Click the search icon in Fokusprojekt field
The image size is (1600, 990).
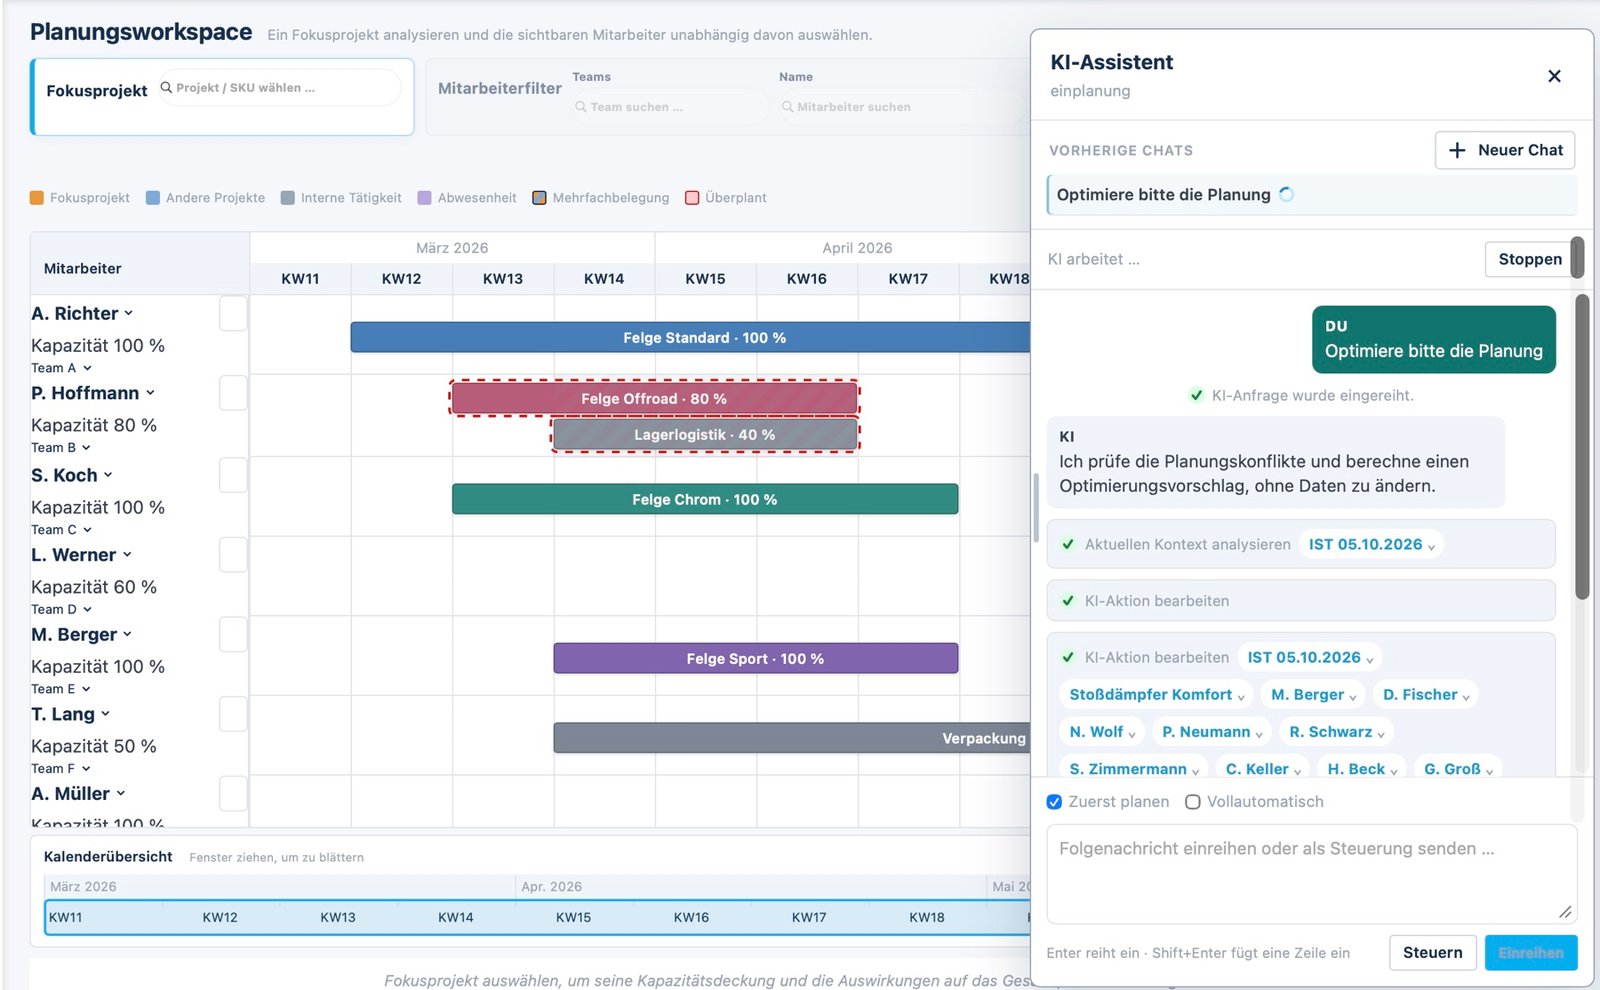tap(166, 87)
